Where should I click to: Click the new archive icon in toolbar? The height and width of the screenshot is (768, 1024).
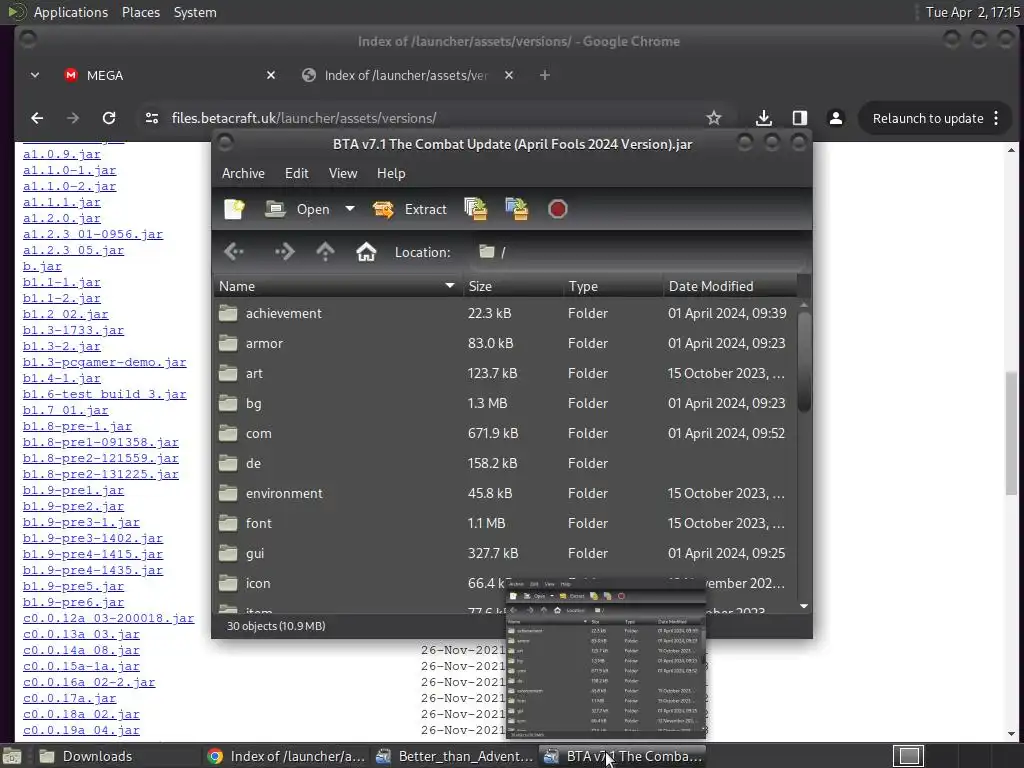234,209
